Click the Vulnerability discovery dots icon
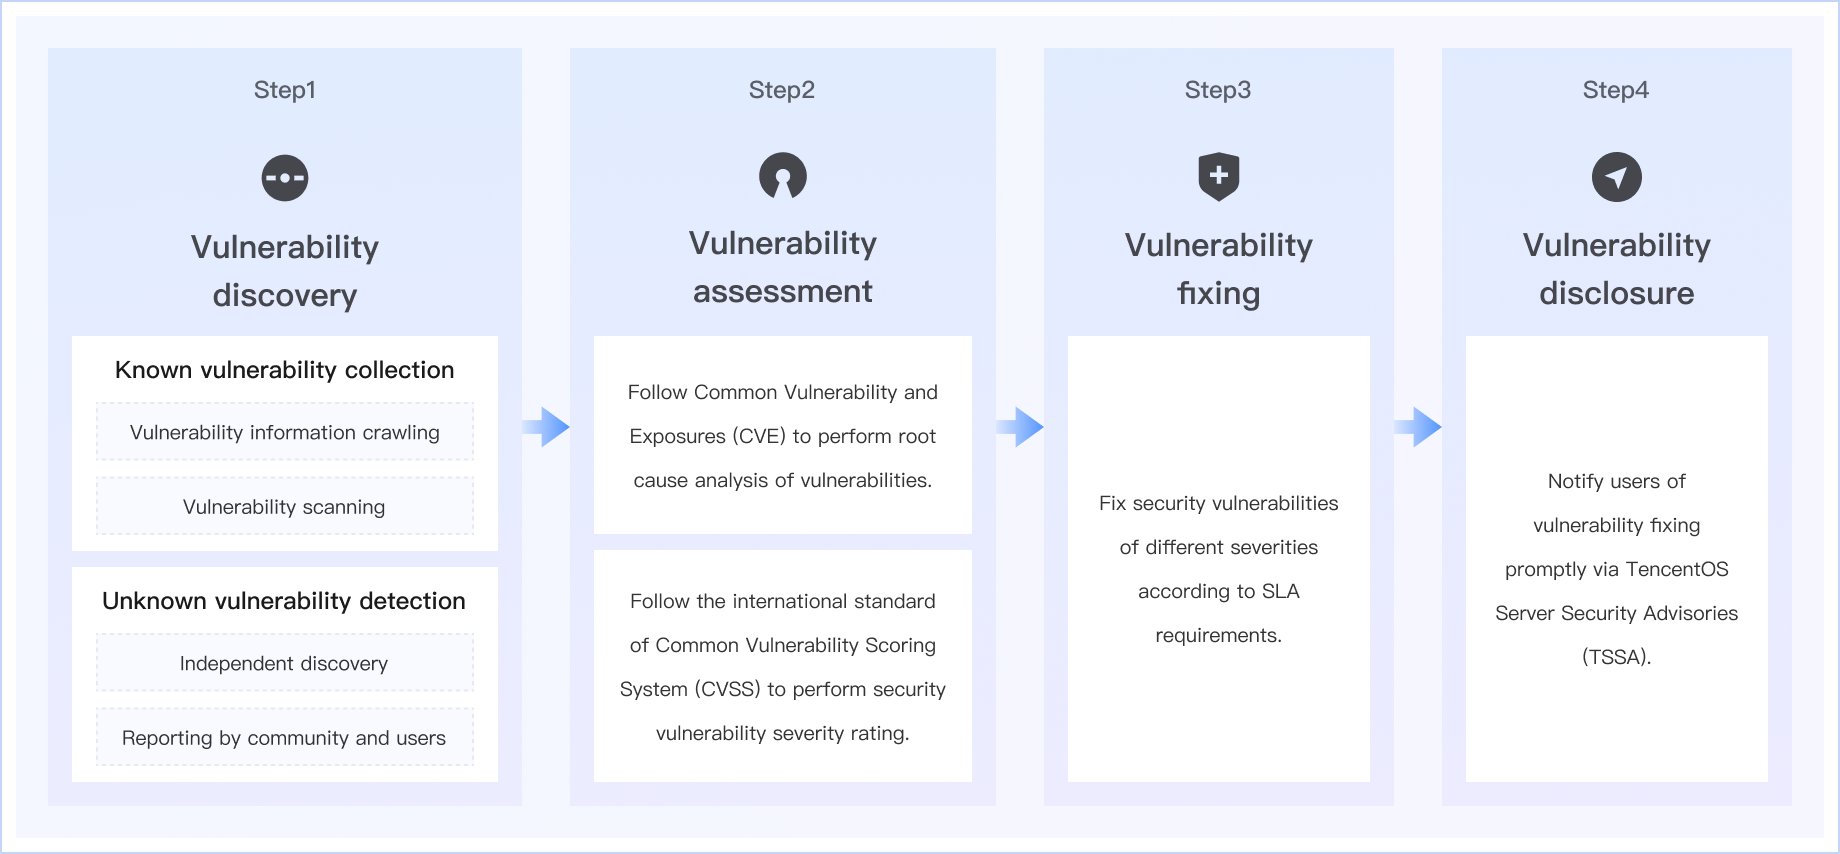1840x854 pixels. 285,178
